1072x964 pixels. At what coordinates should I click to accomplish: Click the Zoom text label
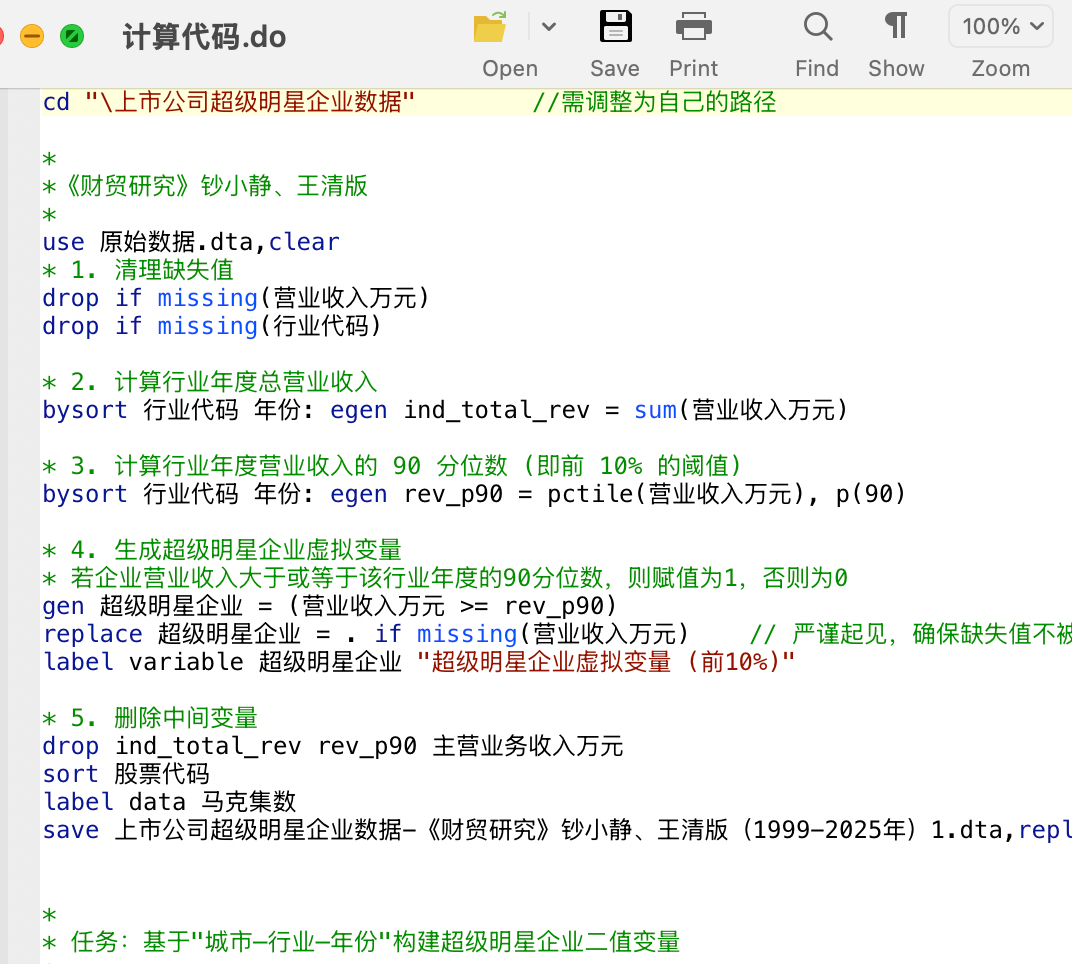coord(1001,68)
